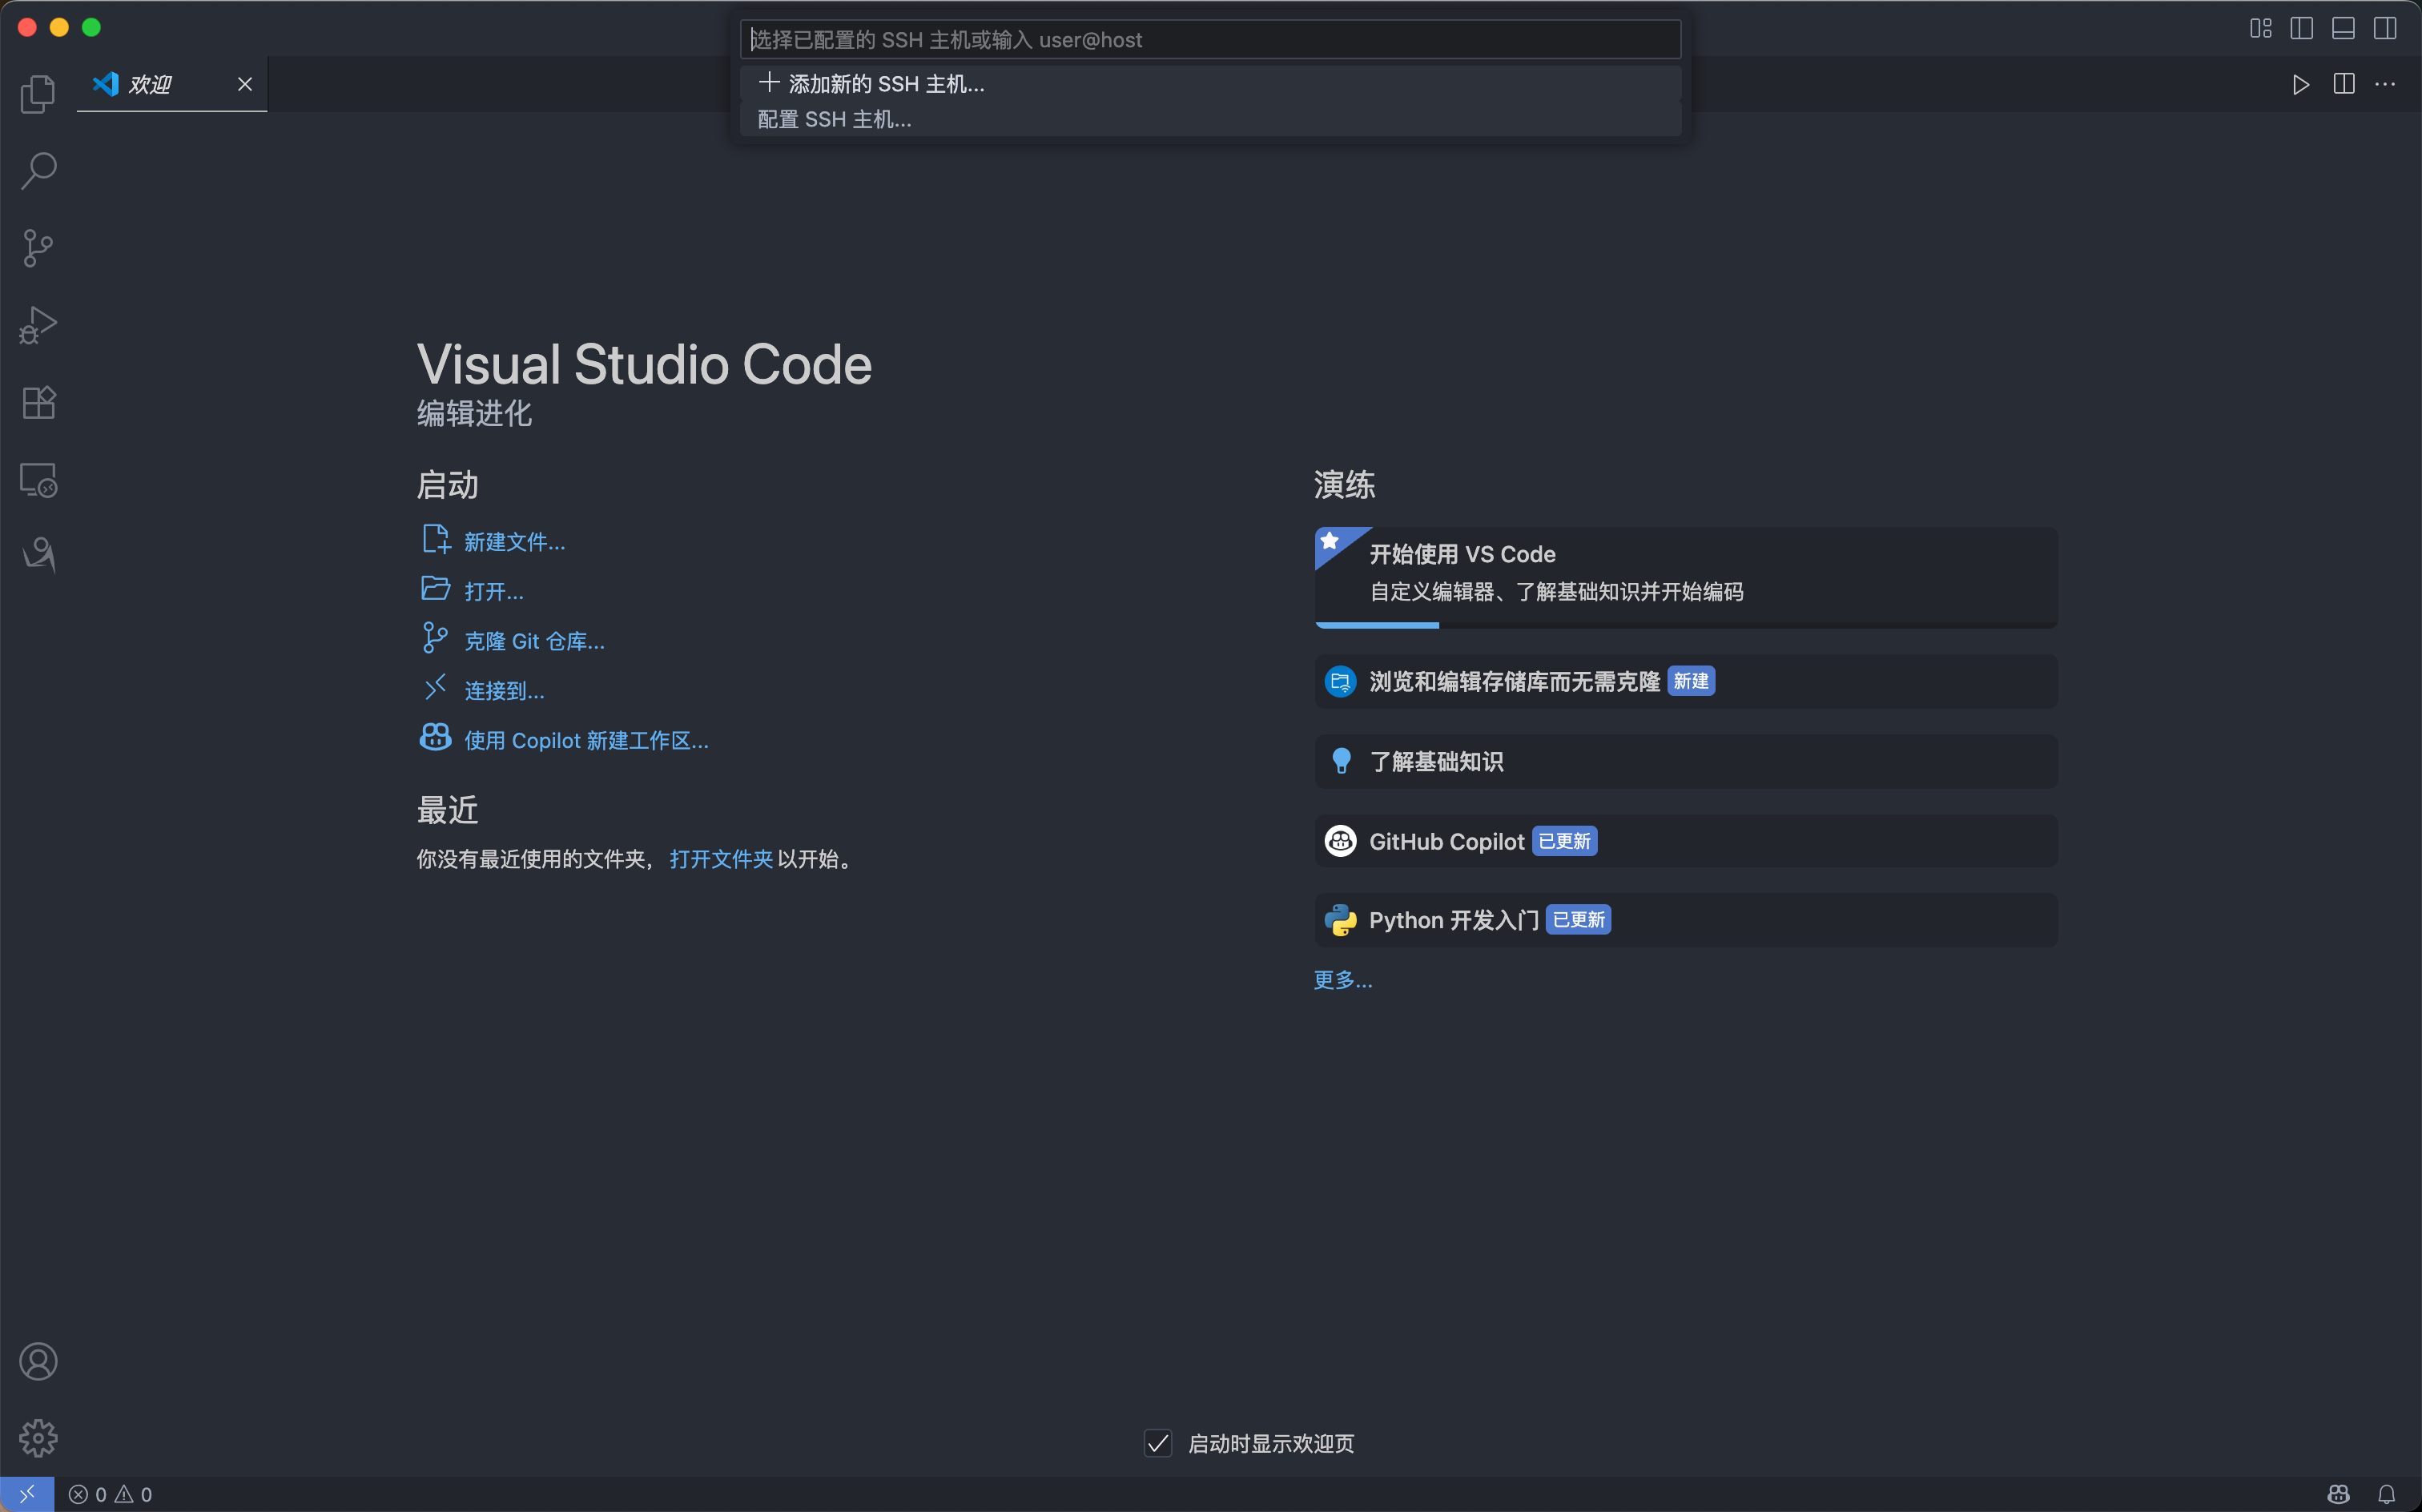Screen dimensions: 2422x1512
Task: Click the 克隆 Git 仓库 link
Action: pyautogui.click(x=534, y=641)
